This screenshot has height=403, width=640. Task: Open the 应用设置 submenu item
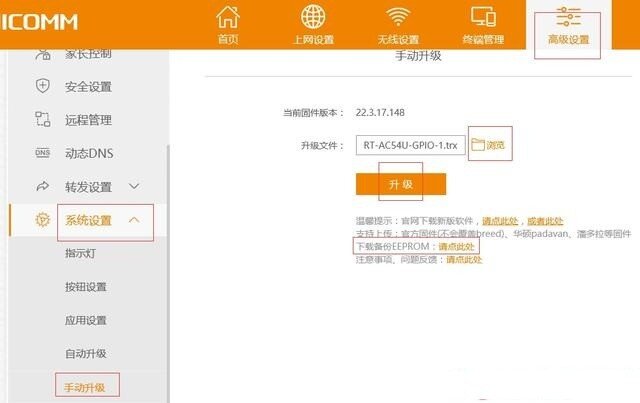click(x=86, y=321)
